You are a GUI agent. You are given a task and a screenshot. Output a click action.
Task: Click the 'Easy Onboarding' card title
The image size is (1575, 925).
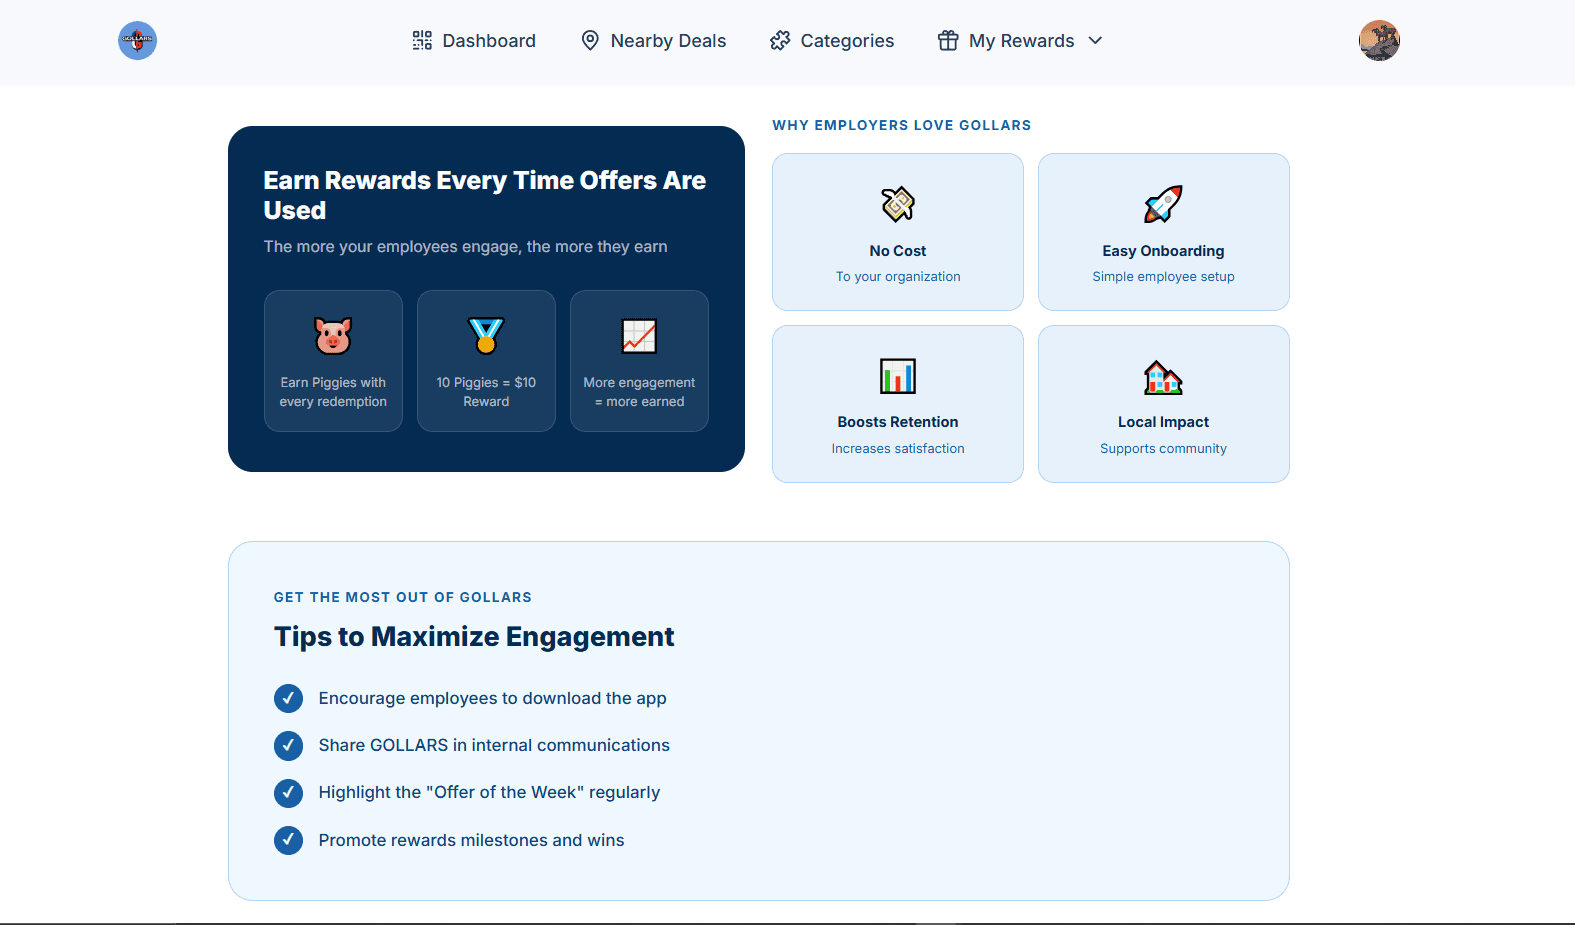point(1163,251)
